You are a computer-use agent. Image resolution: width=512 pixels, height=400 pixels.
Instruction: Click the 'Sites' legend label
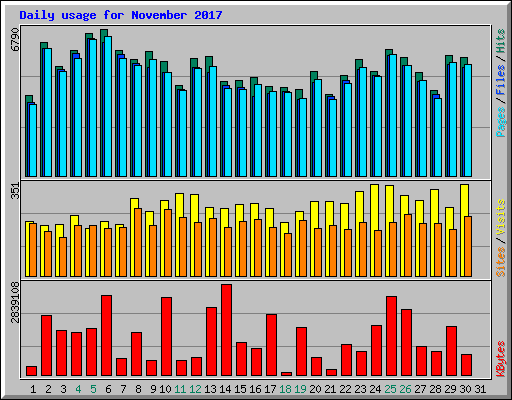501,262
